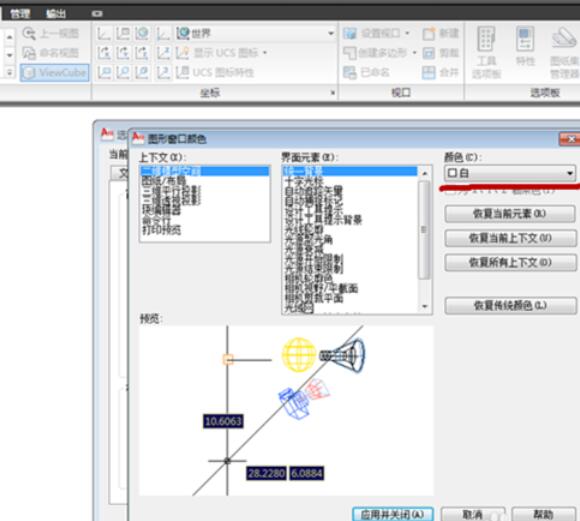Click 界面元素 list scroll up arrow
The width and height of the screenshot is (580, 521).
[425, 173]
